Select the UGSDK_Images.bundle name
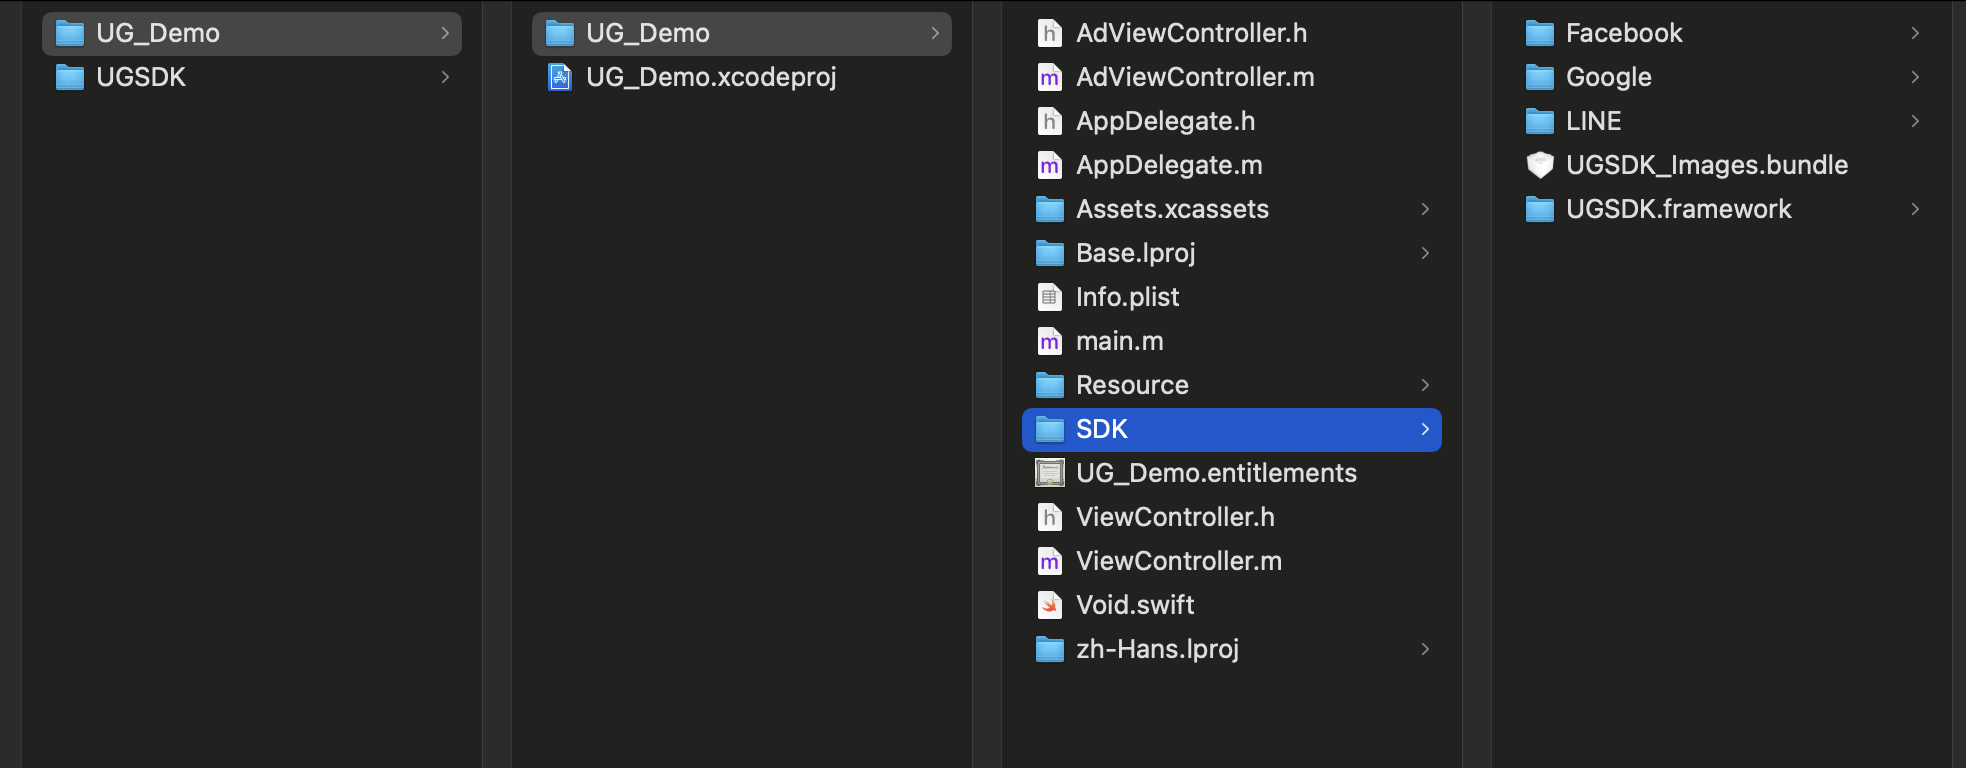This screenshot has width=1966, height=768. click(x=1707, y=165)
